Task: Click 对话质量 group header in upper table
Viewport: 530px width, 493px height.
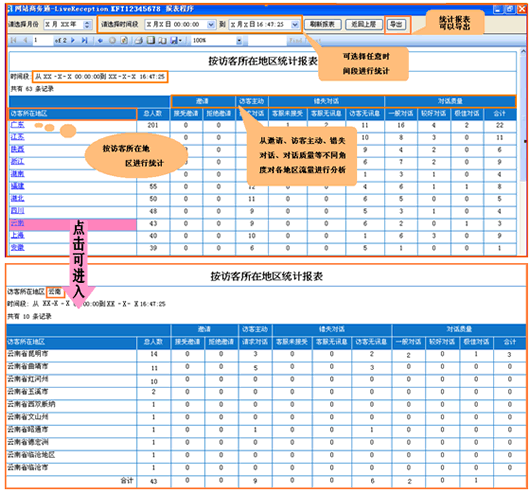Action: 450,101
